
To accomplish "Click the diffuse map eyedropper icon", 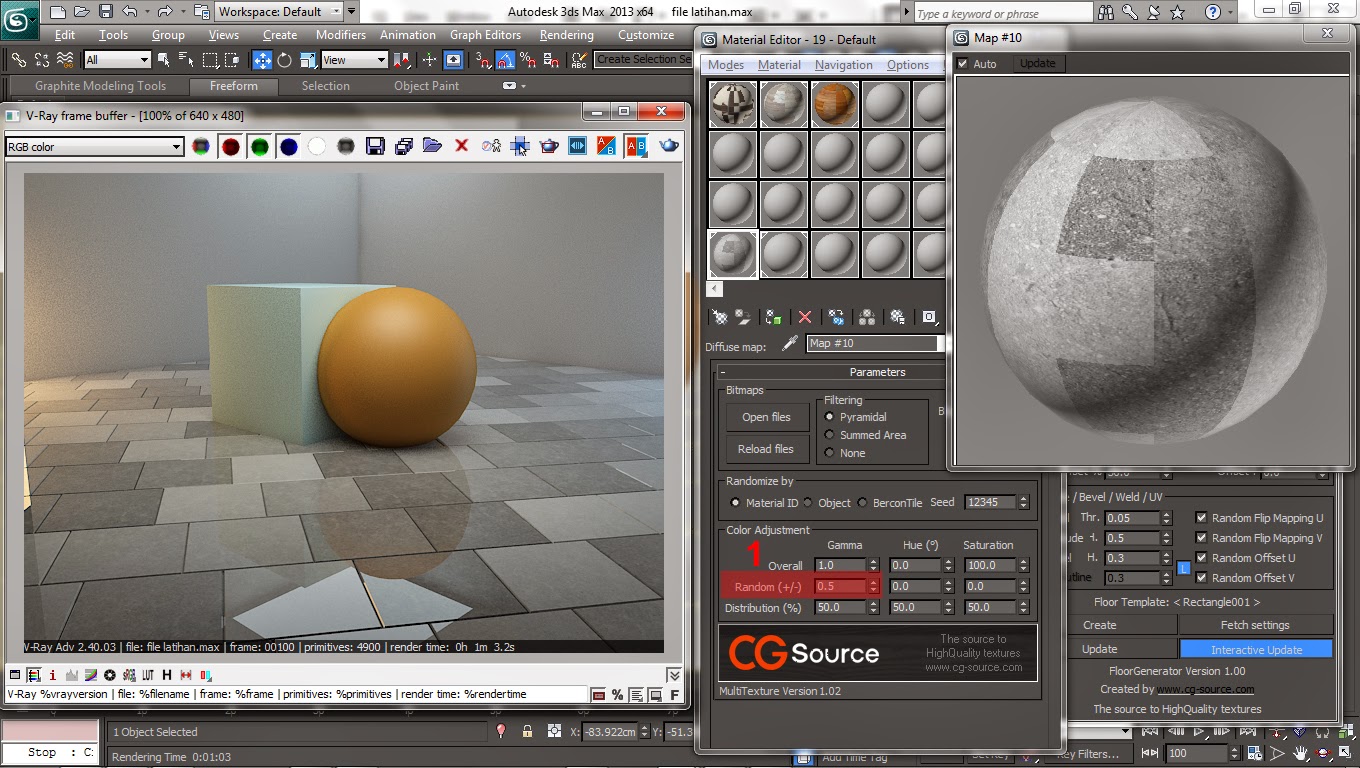I will 789,343.
